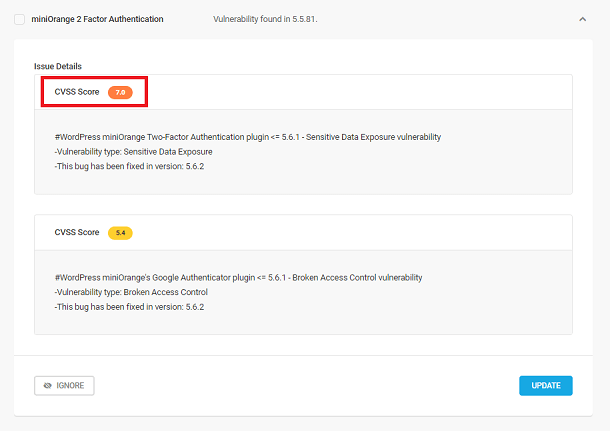
Task: Click the fixed-in-5.6.2 line under the 7.0 score
Action: click(x=129, y=166)
